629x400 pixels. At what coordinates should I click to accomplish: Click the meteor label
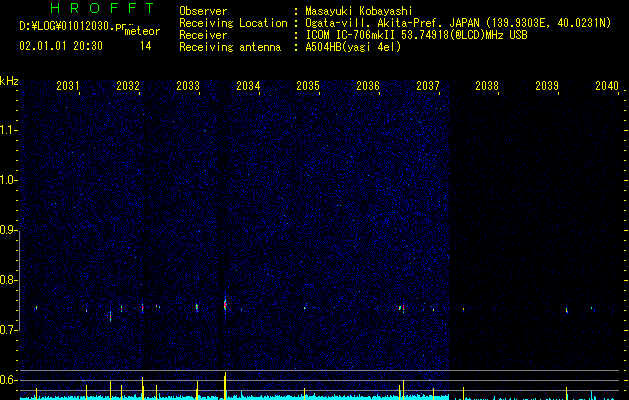142,31
